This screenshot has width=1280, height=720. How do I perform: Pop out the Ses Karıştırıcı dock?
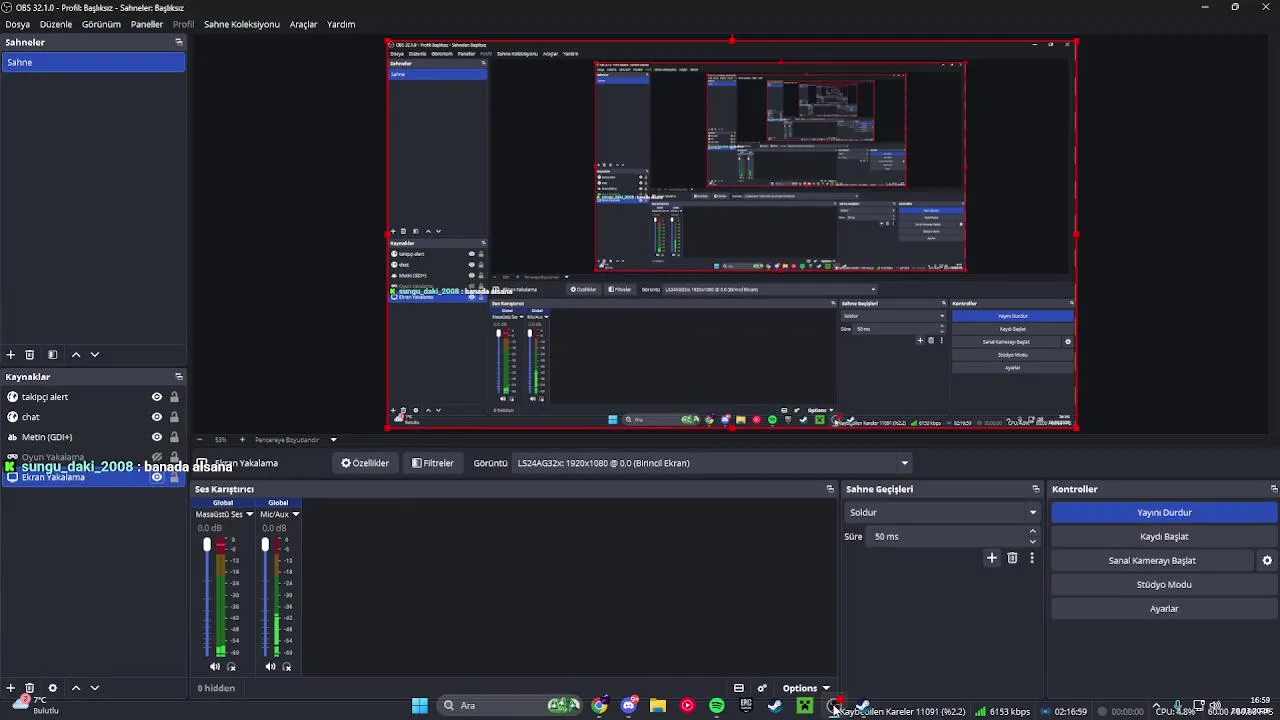[830, 489]
